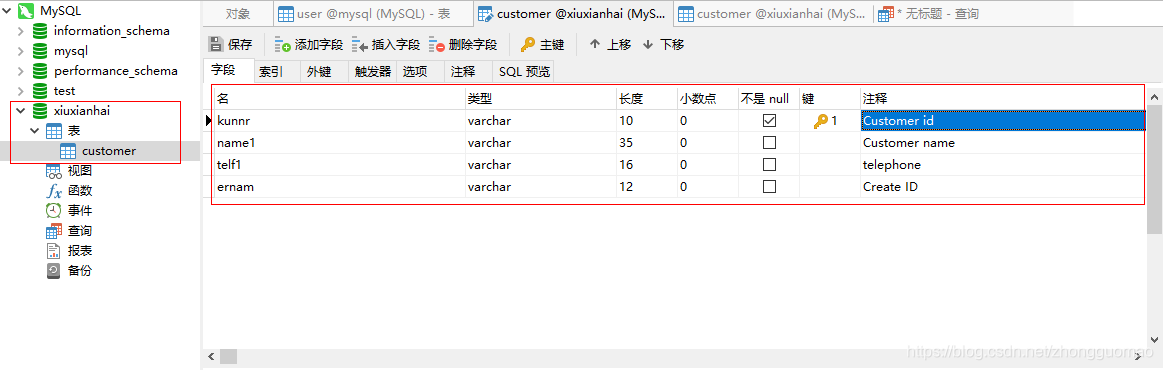Open the 触发器 triggers tab
The image size is (1163, 370).
point(373,71)
